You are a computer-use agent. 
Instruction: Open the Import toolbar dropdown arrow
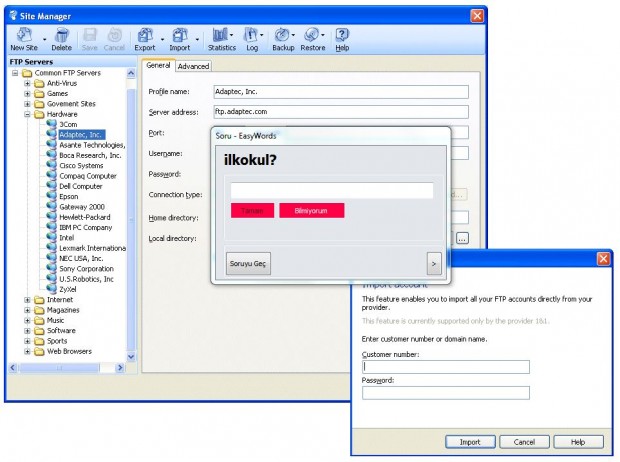tap(197, 40)
